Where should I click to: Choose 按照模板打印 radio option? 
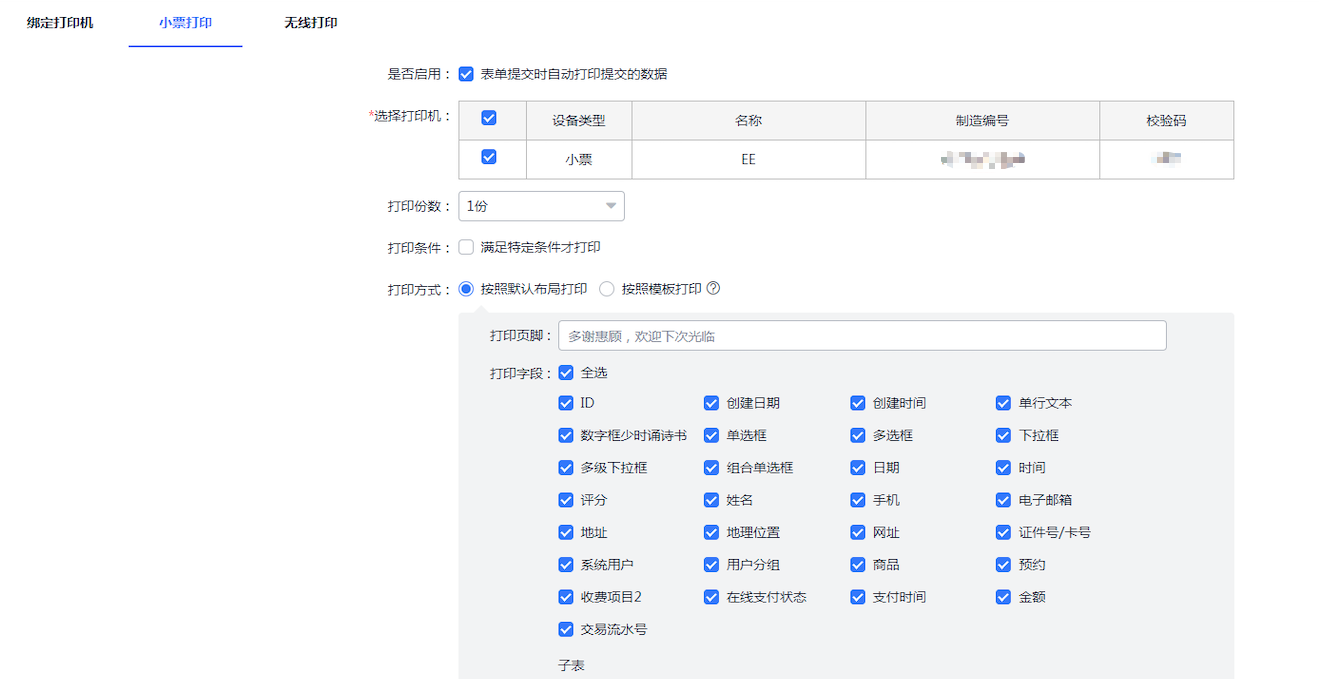coord(607,289)
